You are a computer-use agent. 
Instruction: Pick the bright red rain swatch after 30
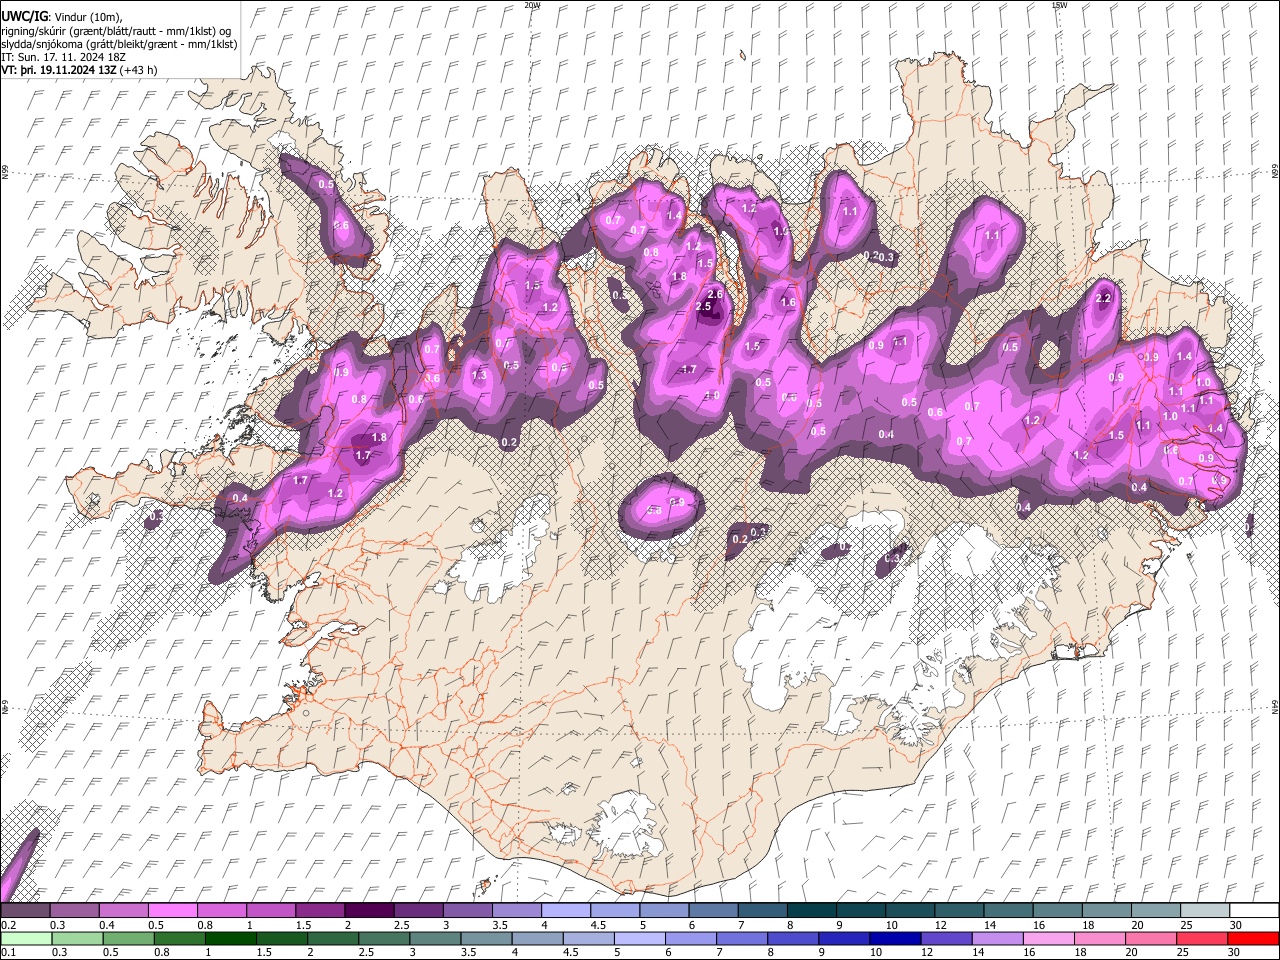pyautogui.click(x=1253, y=939)
